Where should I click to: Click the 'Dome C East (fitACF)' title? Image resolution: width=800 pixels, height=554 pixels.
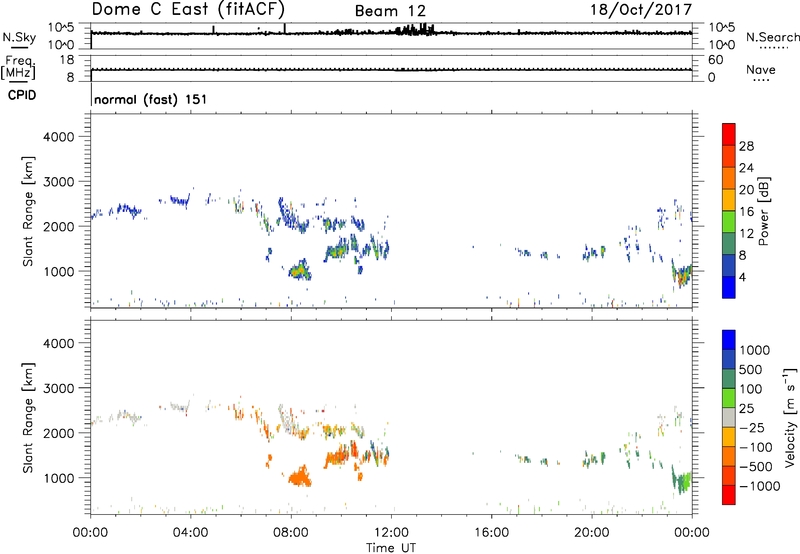pos(188,9)
